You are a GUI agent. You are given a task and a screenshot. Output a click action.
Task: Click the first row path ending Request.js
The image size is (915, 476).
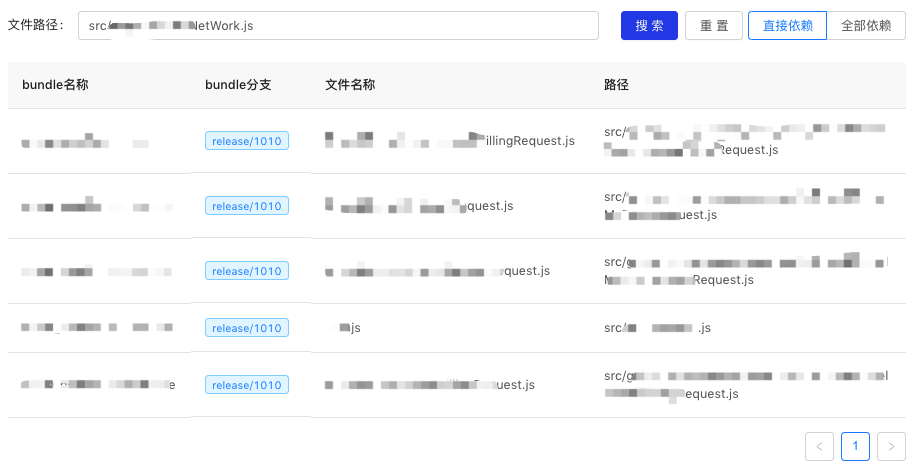(x=745, y=141)
